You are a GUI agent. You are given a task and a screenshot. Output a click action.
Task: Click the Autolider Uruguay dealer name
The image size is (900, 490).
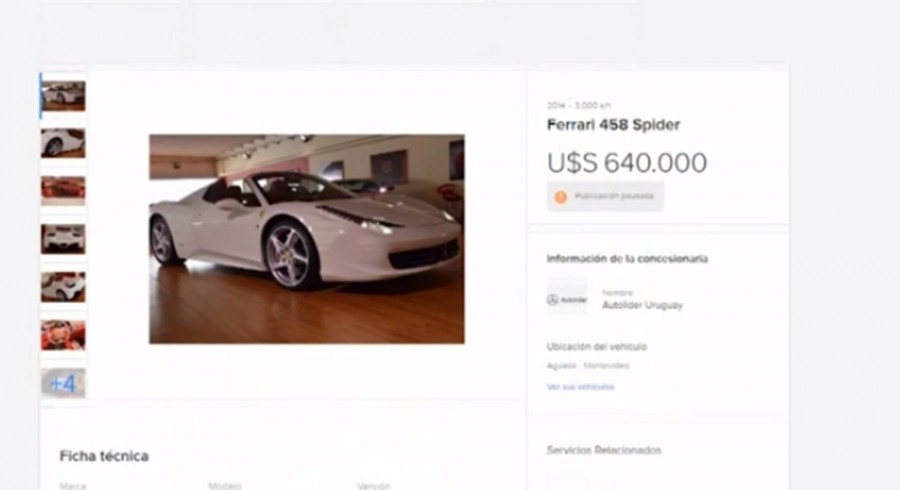[642, 305]
